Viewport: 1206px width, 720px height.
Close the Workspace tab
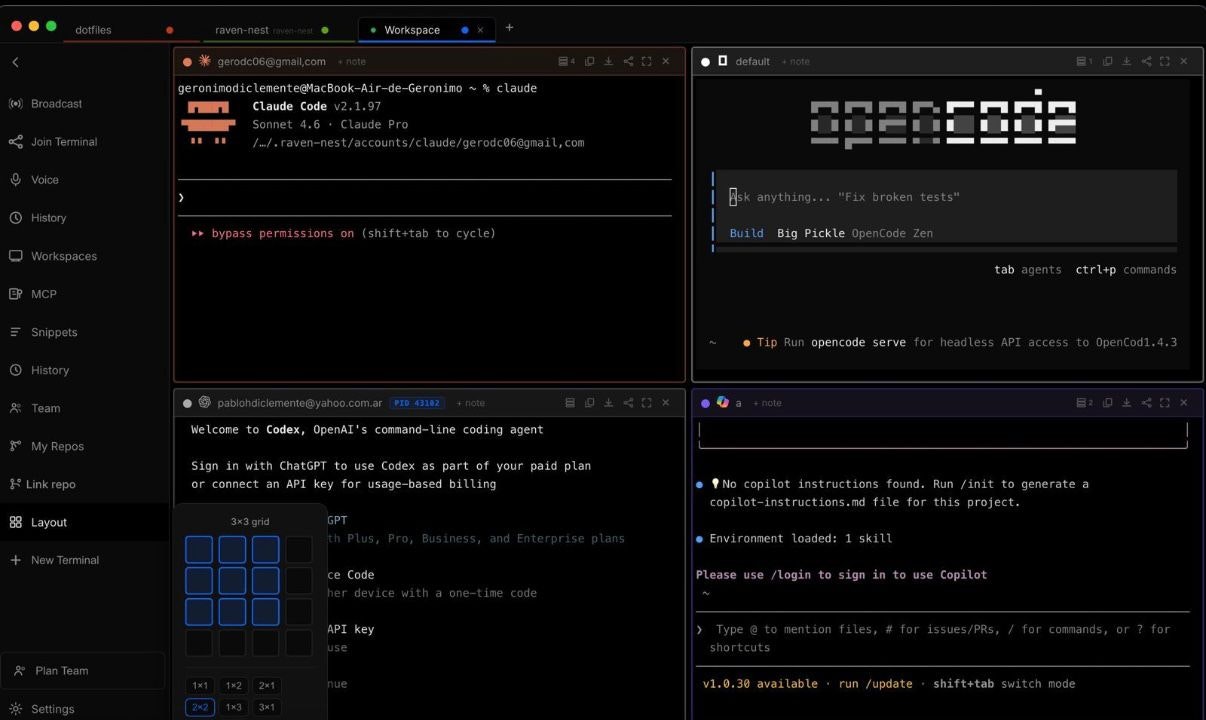(x=480, y=30)
